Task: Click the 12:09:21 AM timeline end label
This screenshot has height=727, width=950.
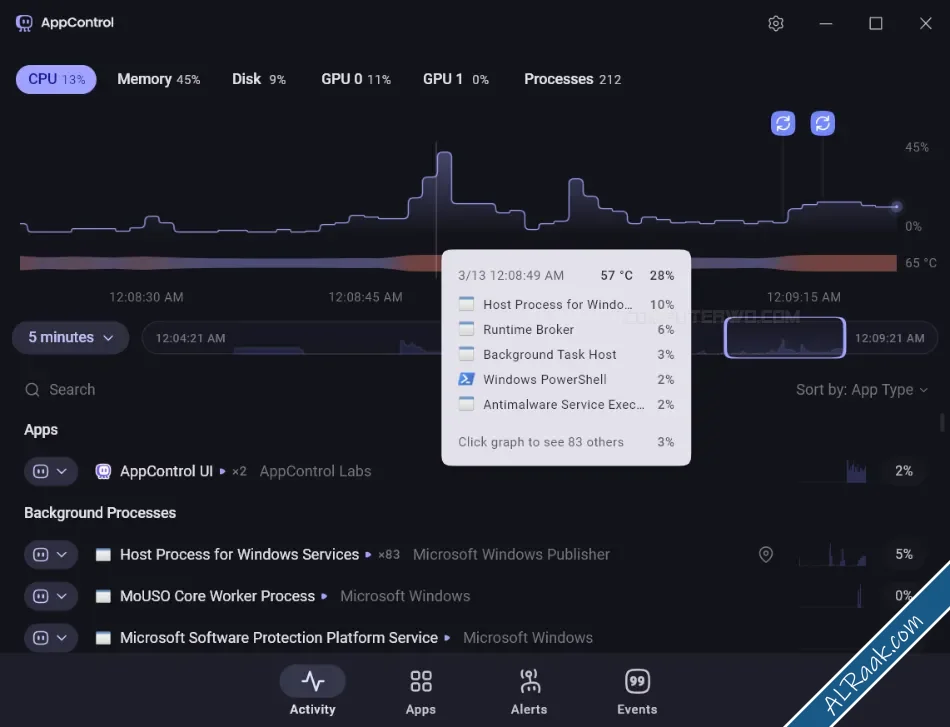Action: click(x=889, y=338)
